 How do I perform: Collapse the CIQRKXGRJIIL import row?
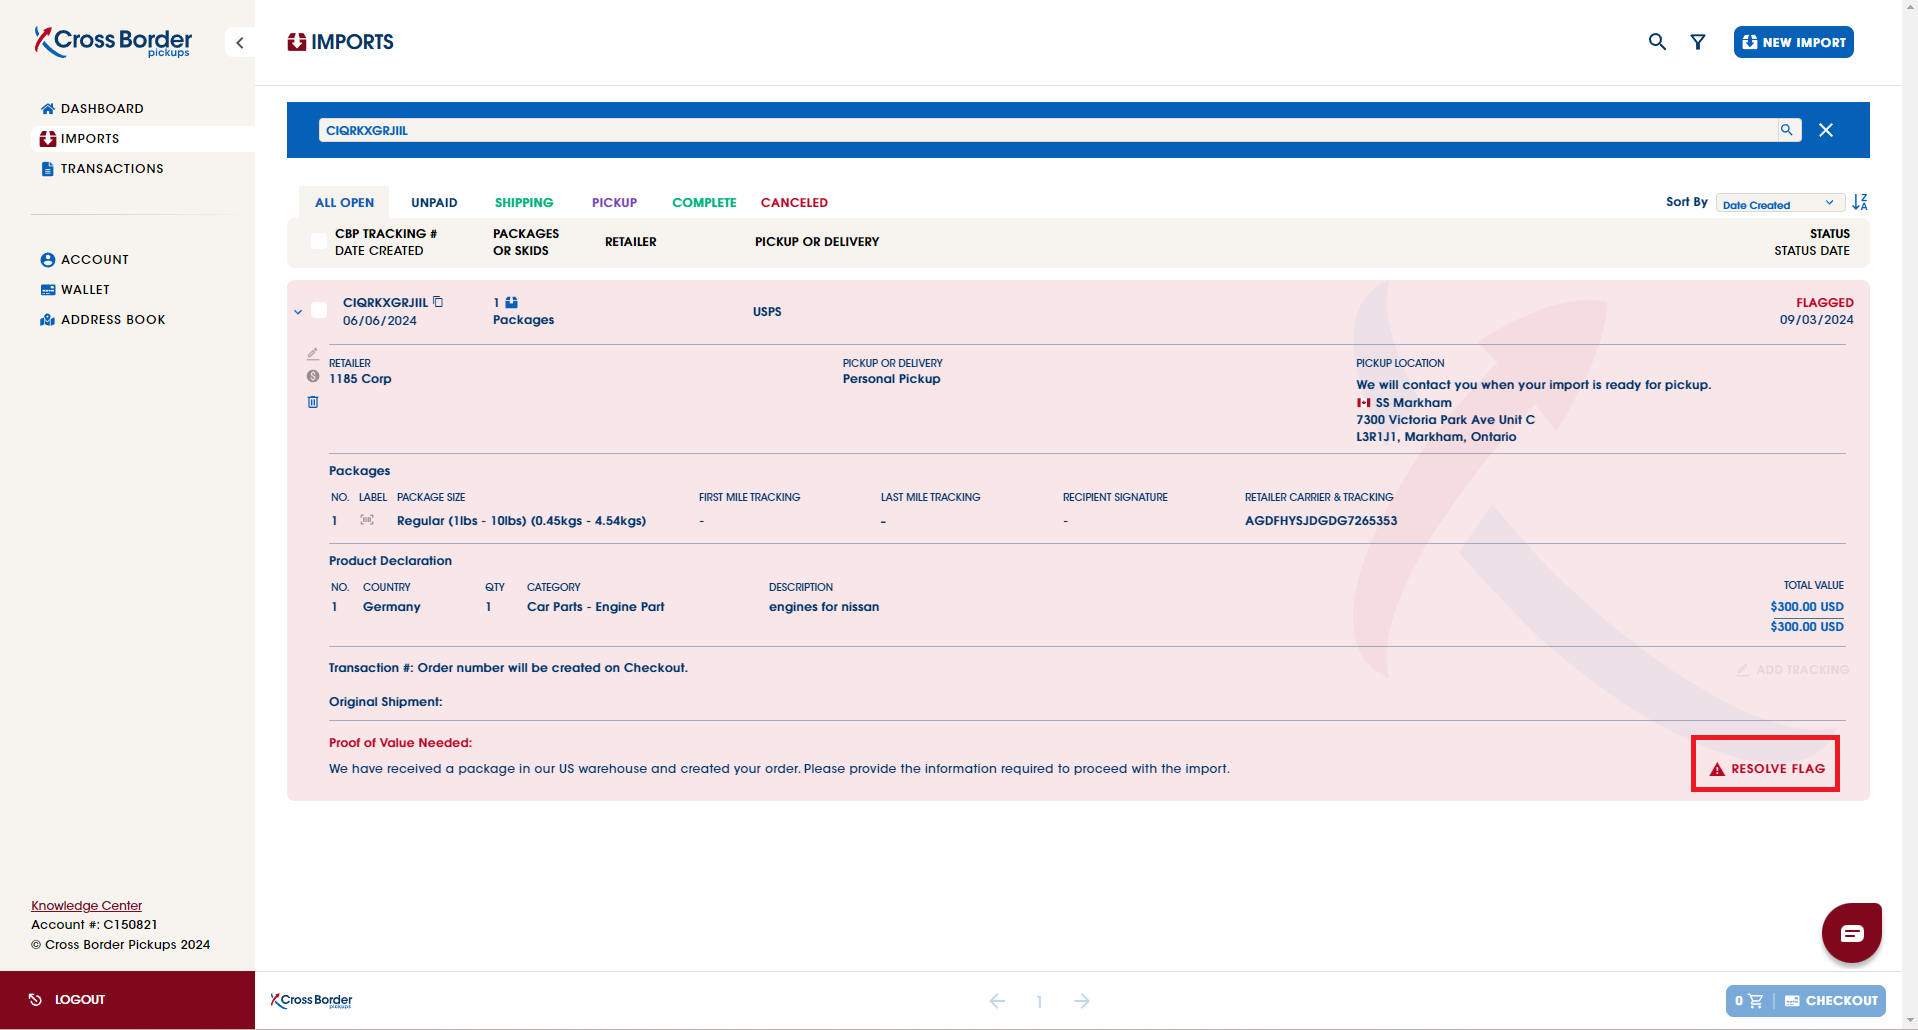point(298,312)
